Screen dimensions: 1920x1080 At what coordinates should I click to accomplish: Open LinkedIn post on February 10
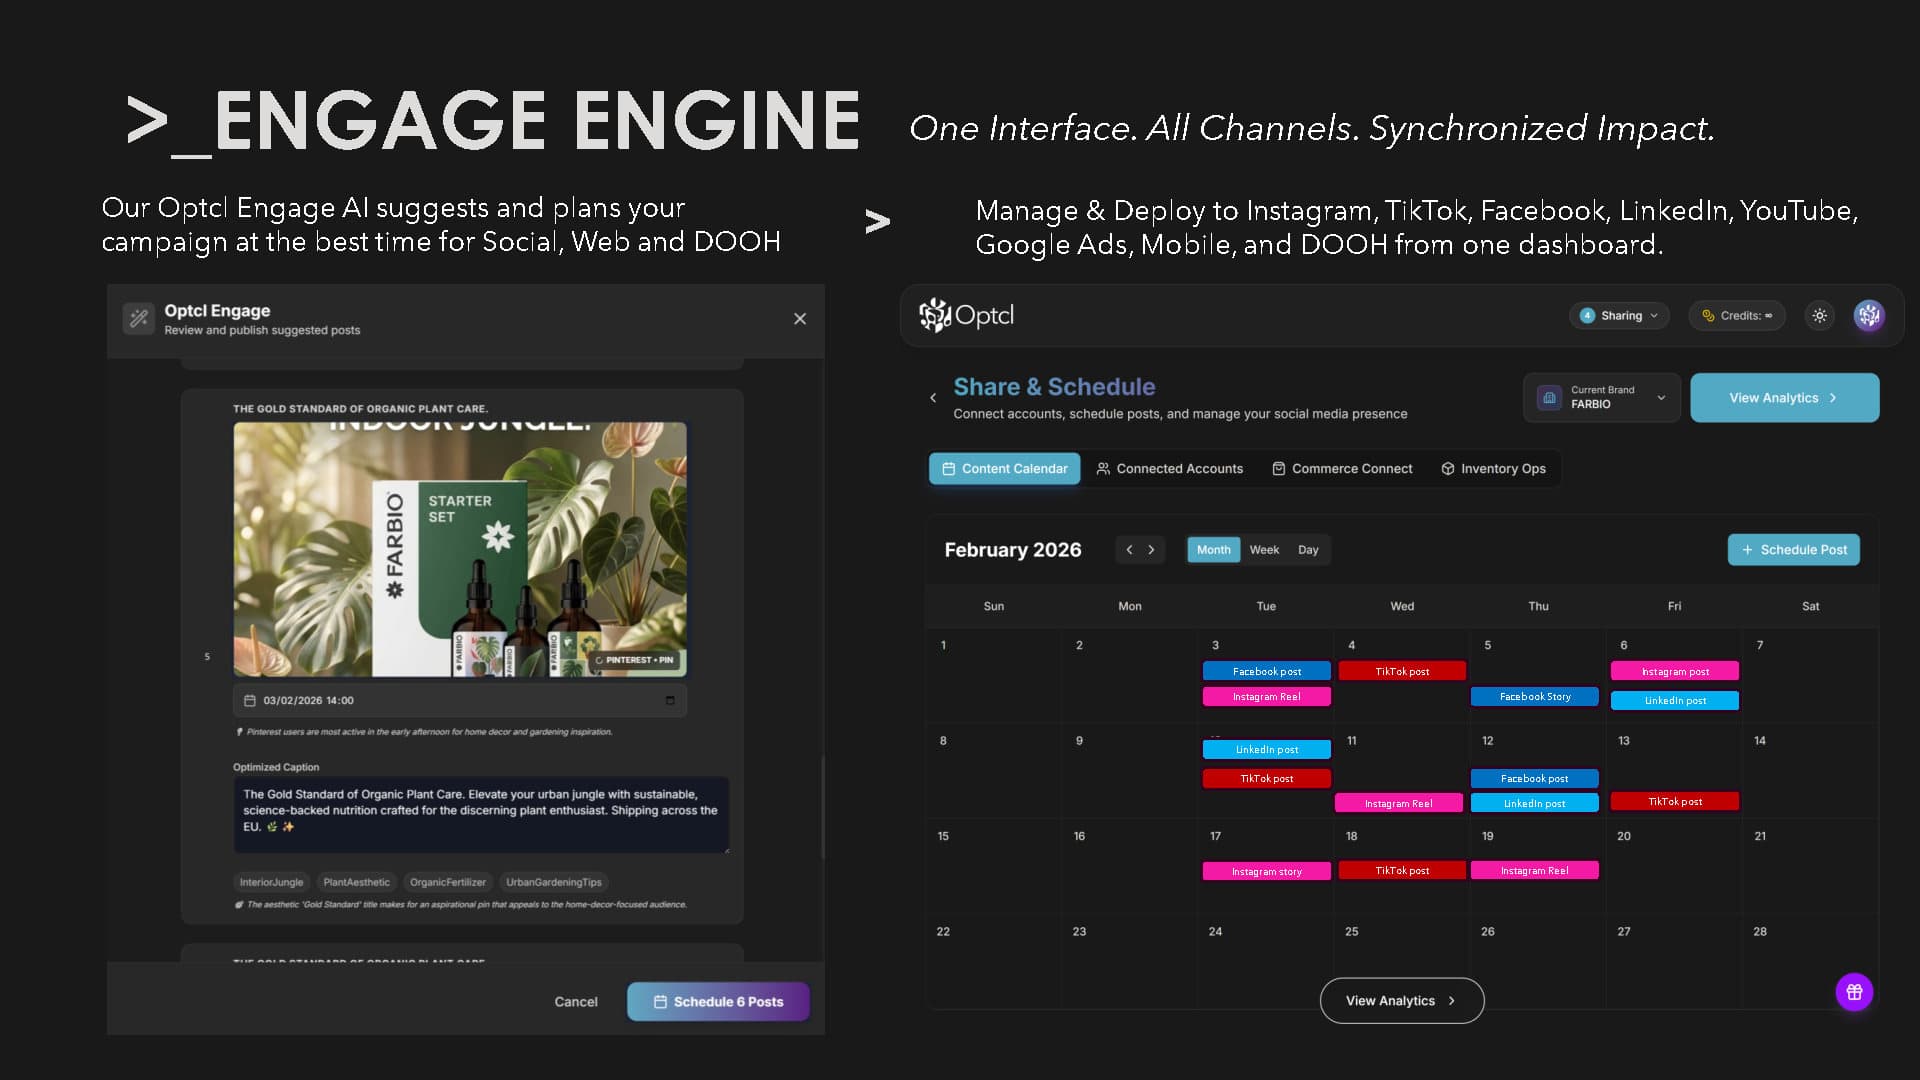pos(1267,750)
